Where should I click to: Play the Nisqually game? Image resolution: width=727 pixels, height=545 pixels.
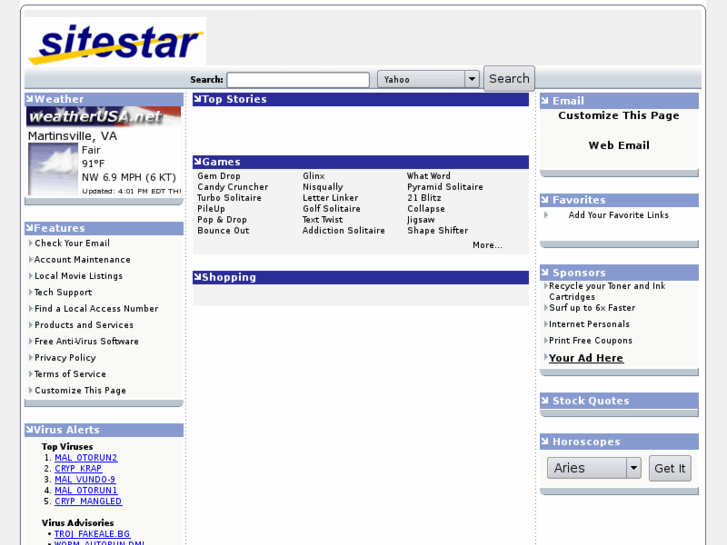tap(323, 187)
